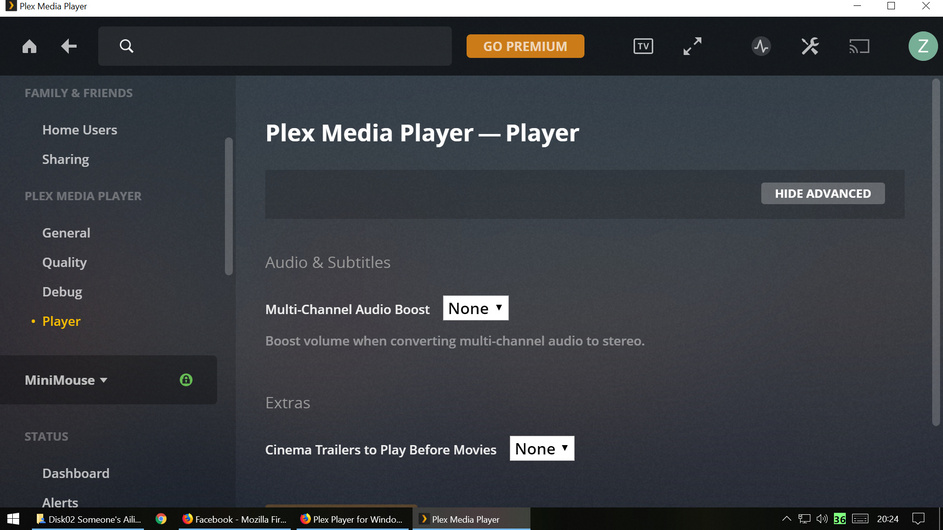
Task: Click the green secure lock icon
Action: tap(186, 380)
